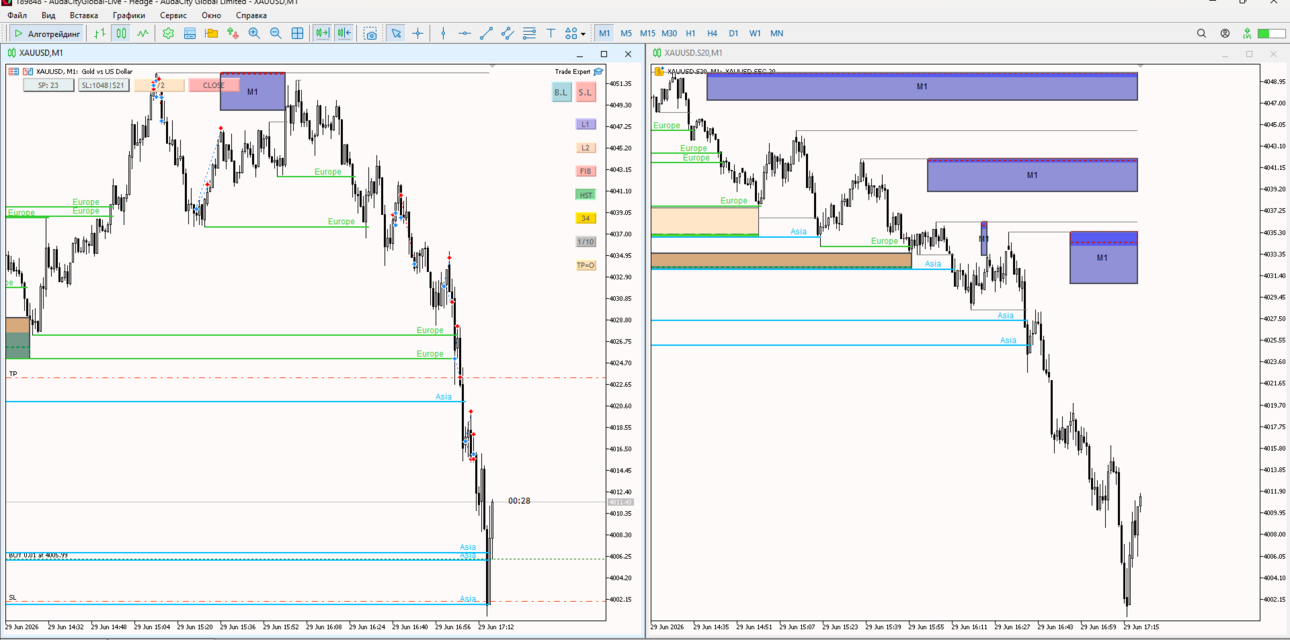Switch chart to candlestick mode
This screenshot has height=640, width=1290.
pos(121,33)
